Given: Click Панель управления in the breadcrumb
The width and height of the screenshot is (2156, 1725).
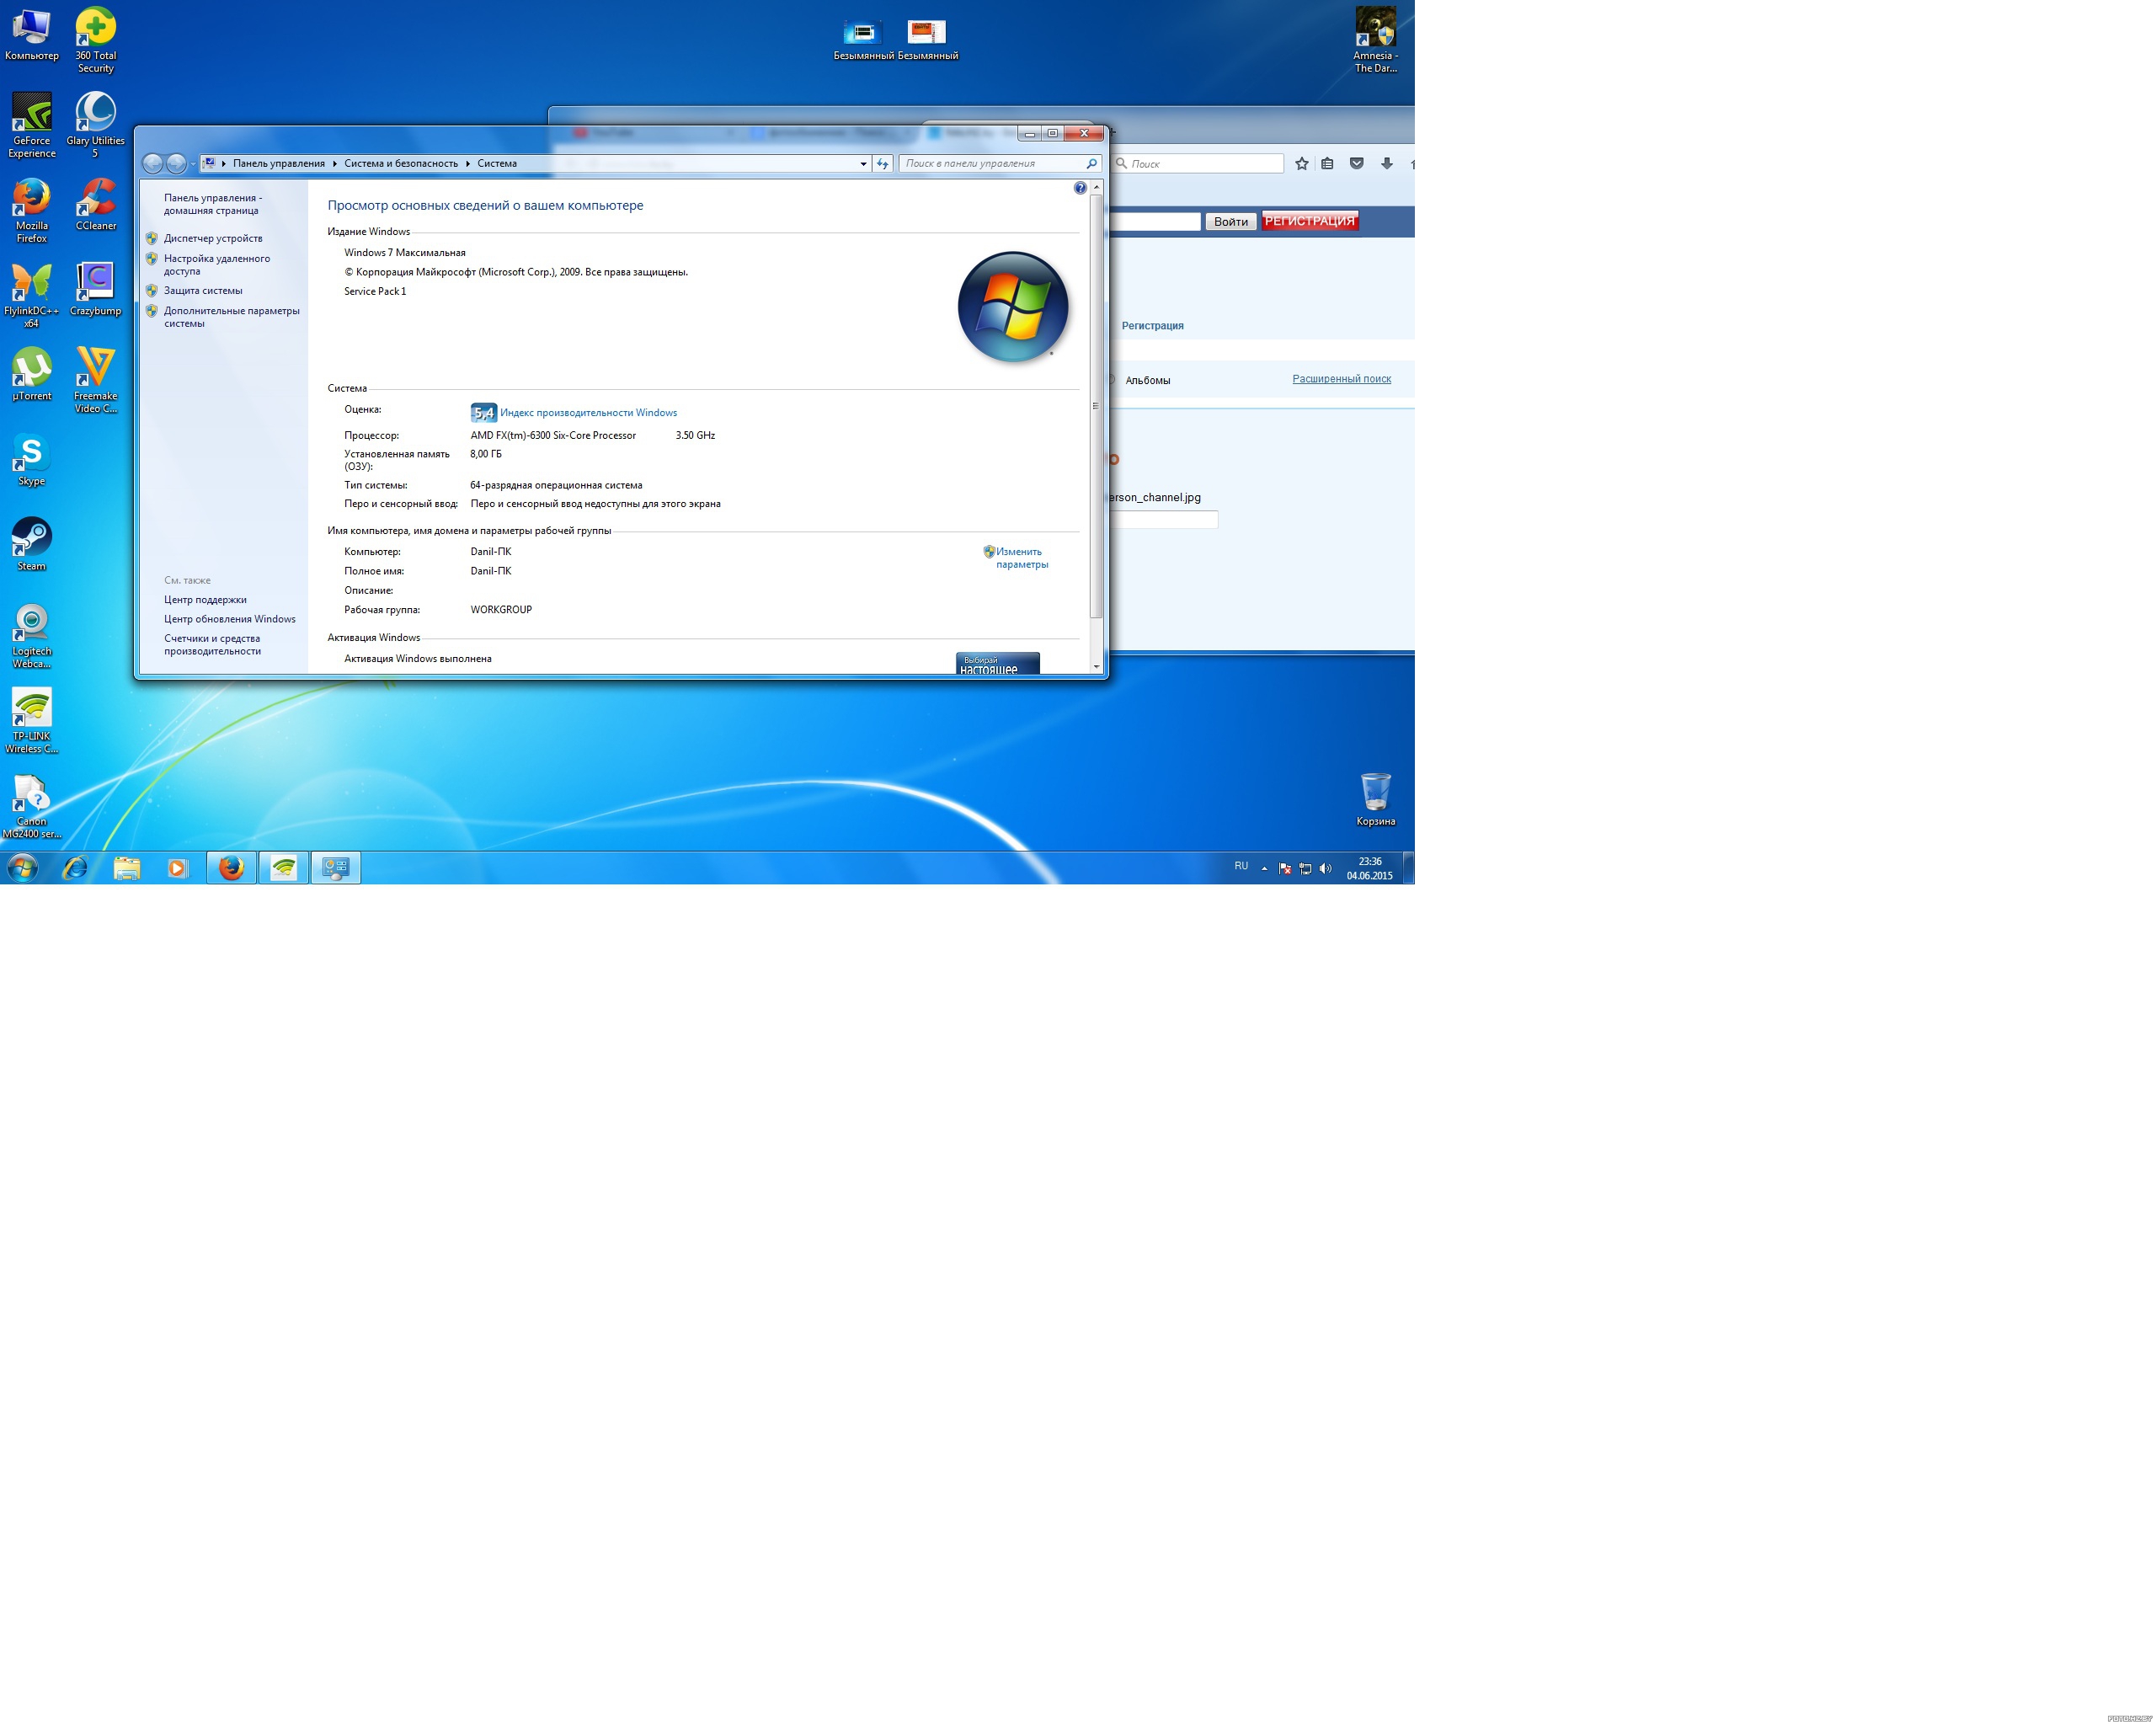Looking at the screenshot, I should tap(279, 163).
